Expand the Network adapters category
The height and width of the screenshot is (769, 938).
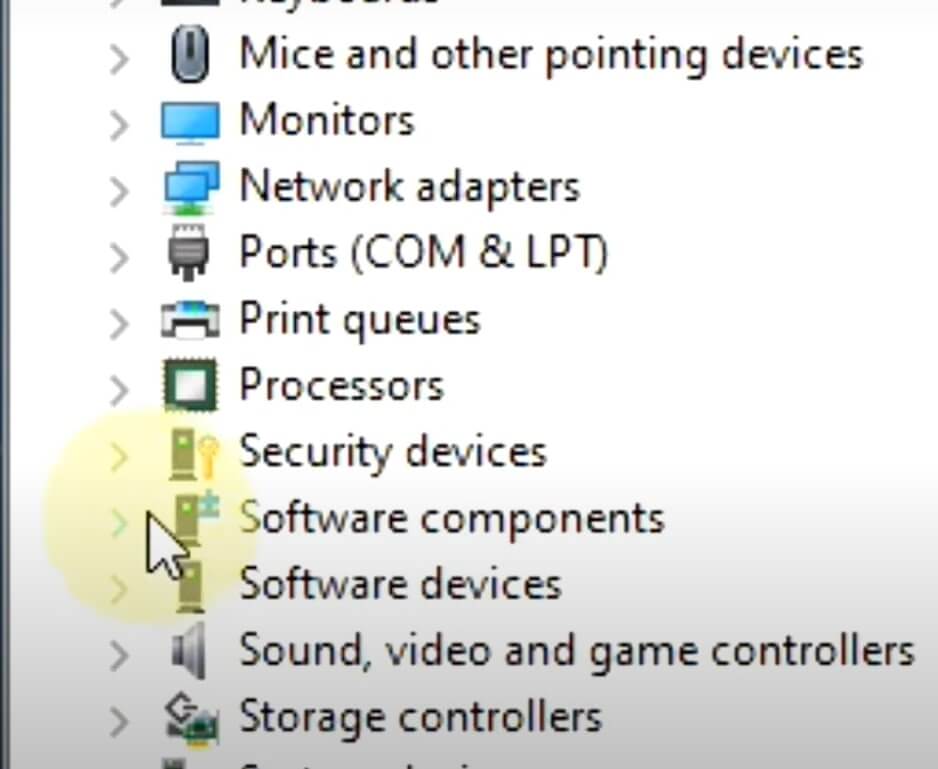(118, 186)
